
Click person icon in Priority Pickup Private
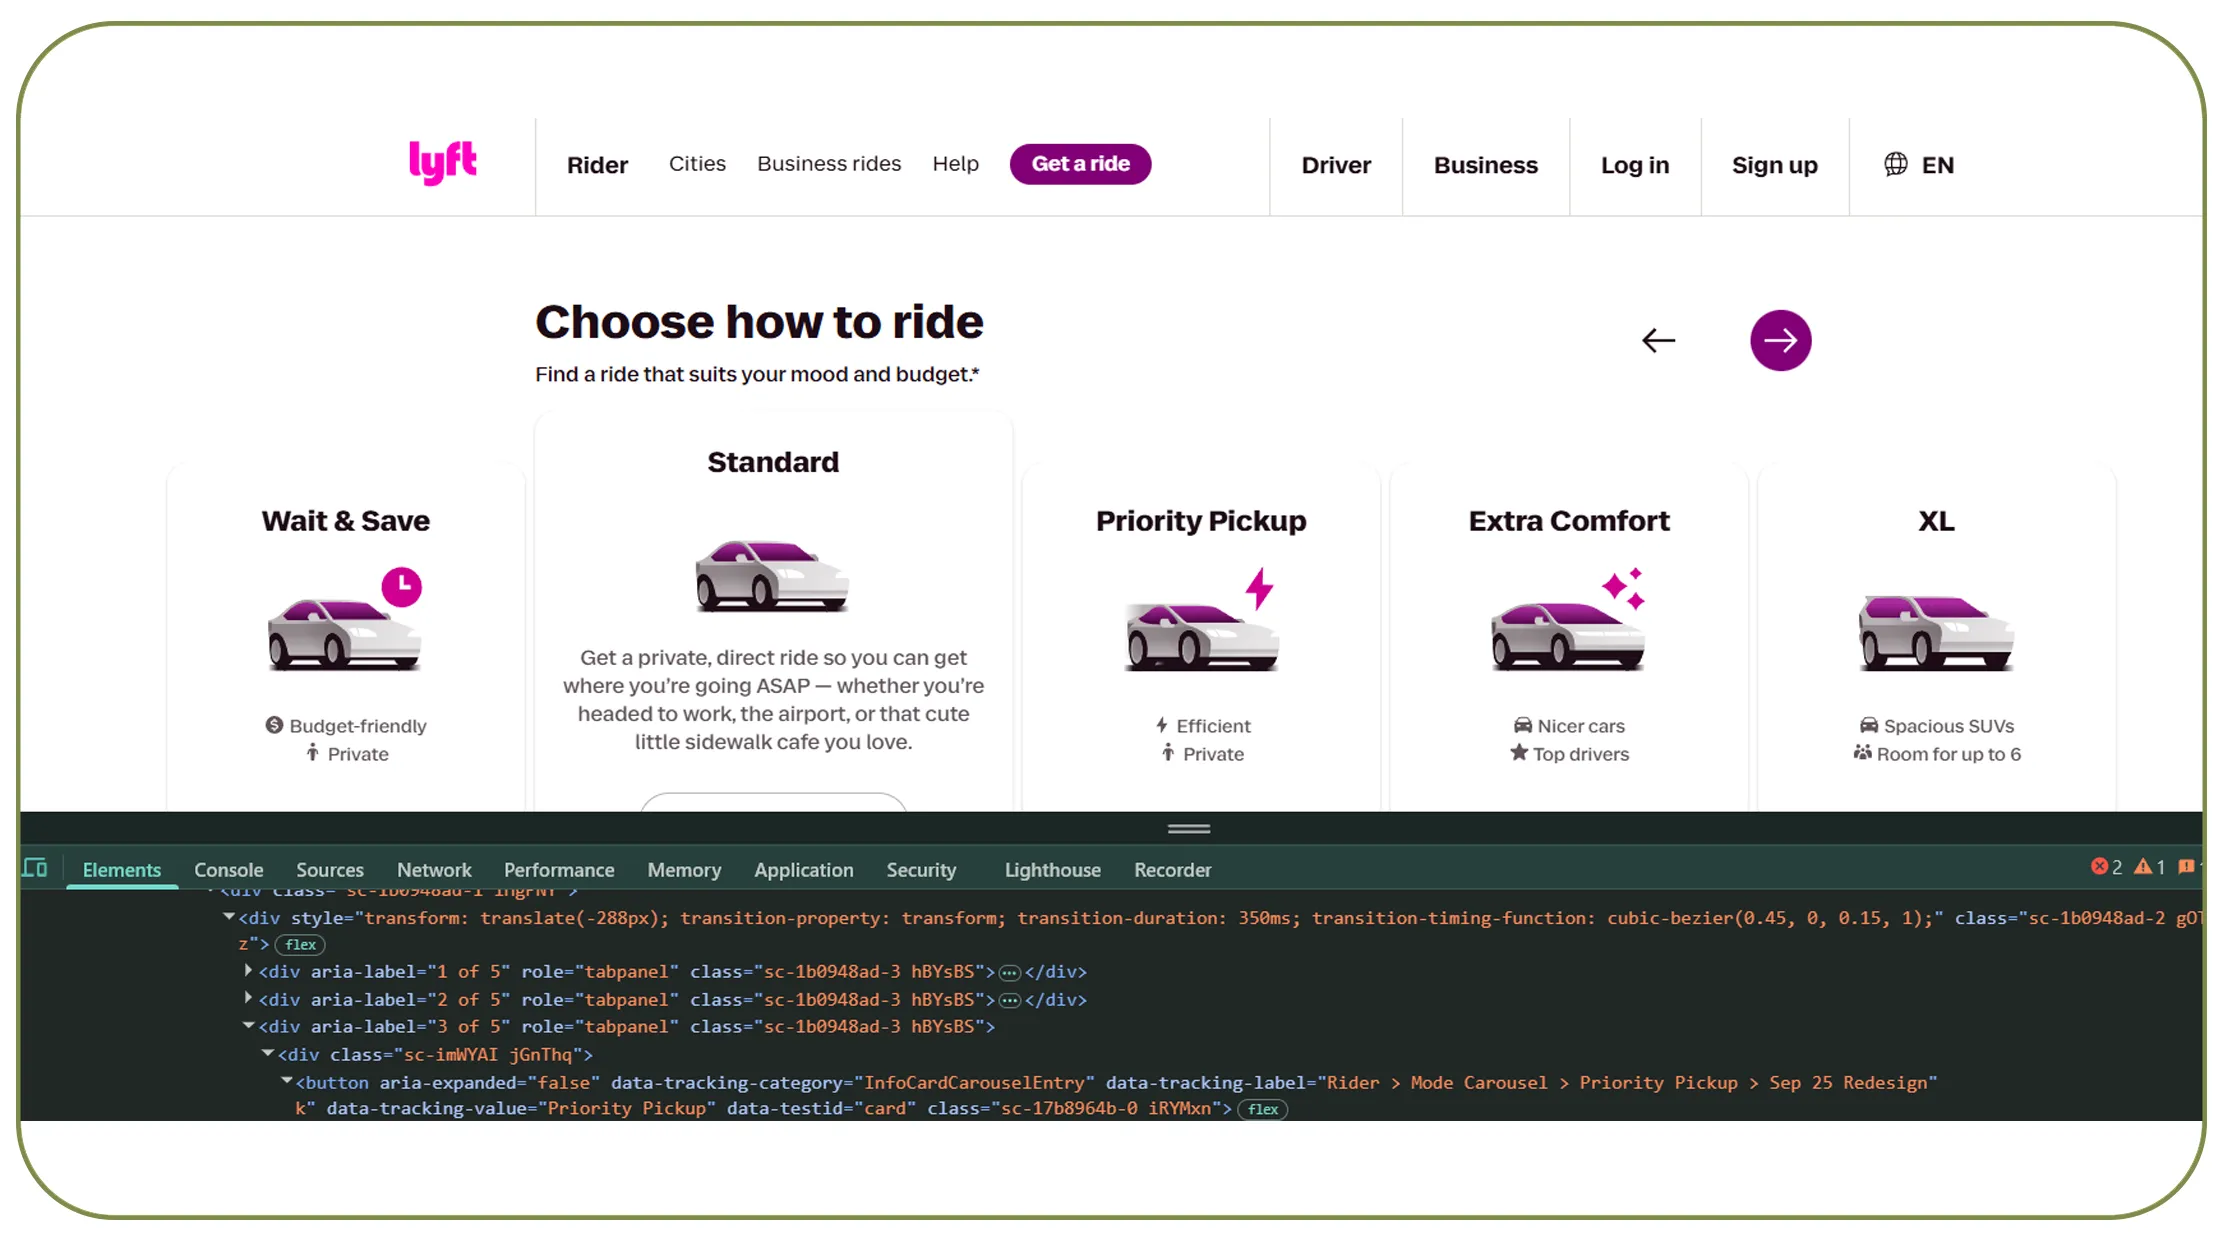(x=1168, y=752)
